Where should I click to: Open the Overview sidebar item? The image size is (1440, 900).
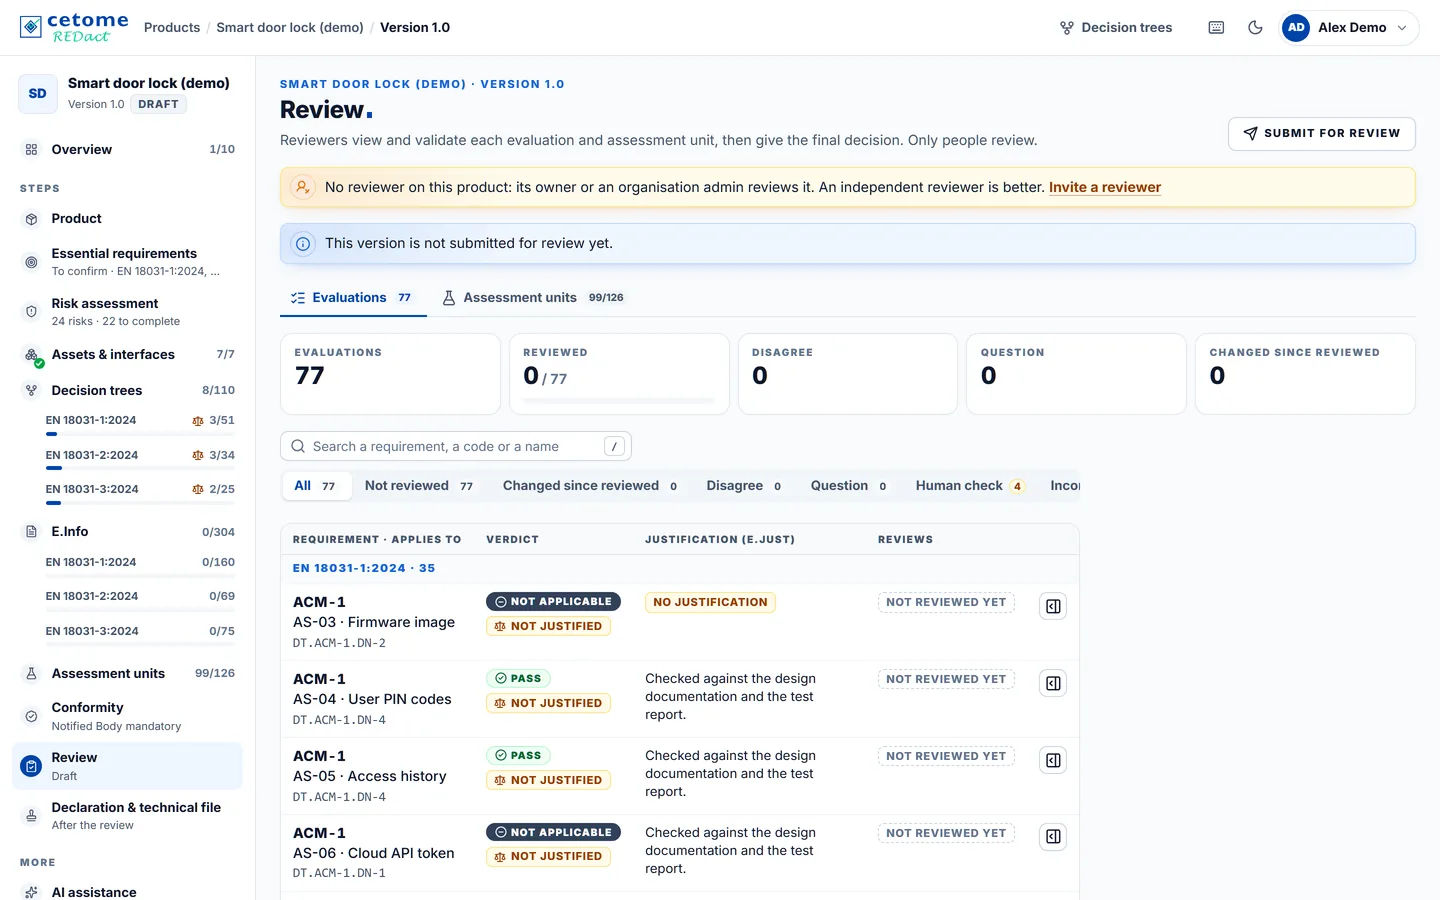(x=128, y=149)
